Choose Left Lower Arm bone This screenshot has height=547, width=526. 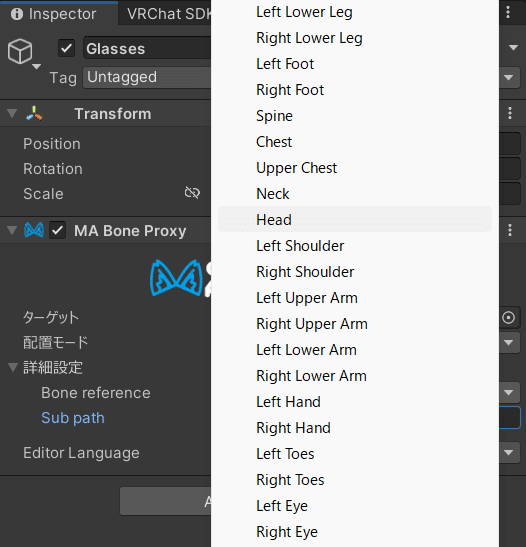355,350
